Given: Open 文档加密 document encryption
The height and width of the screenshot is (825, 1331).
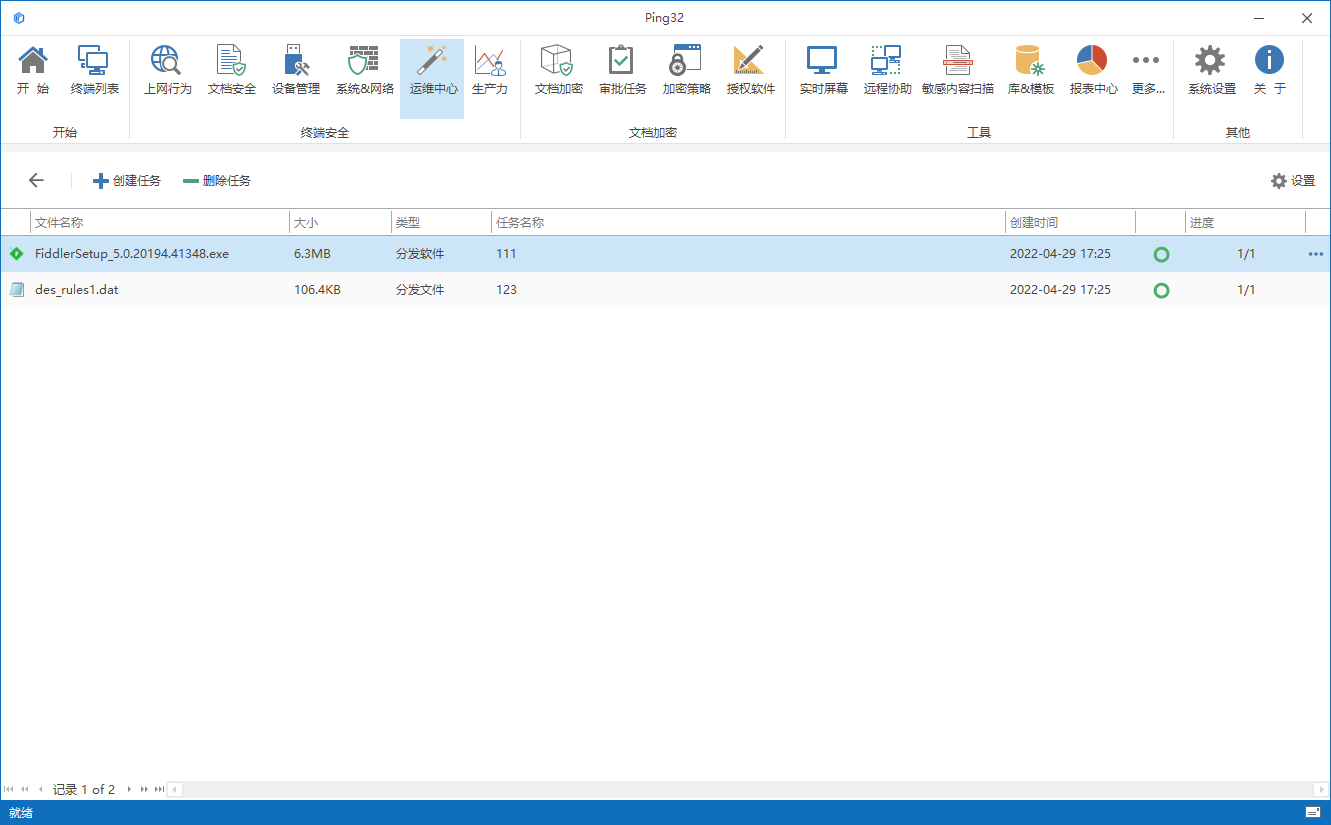Looking at the screenshot, I should click(x=558, y=70).
